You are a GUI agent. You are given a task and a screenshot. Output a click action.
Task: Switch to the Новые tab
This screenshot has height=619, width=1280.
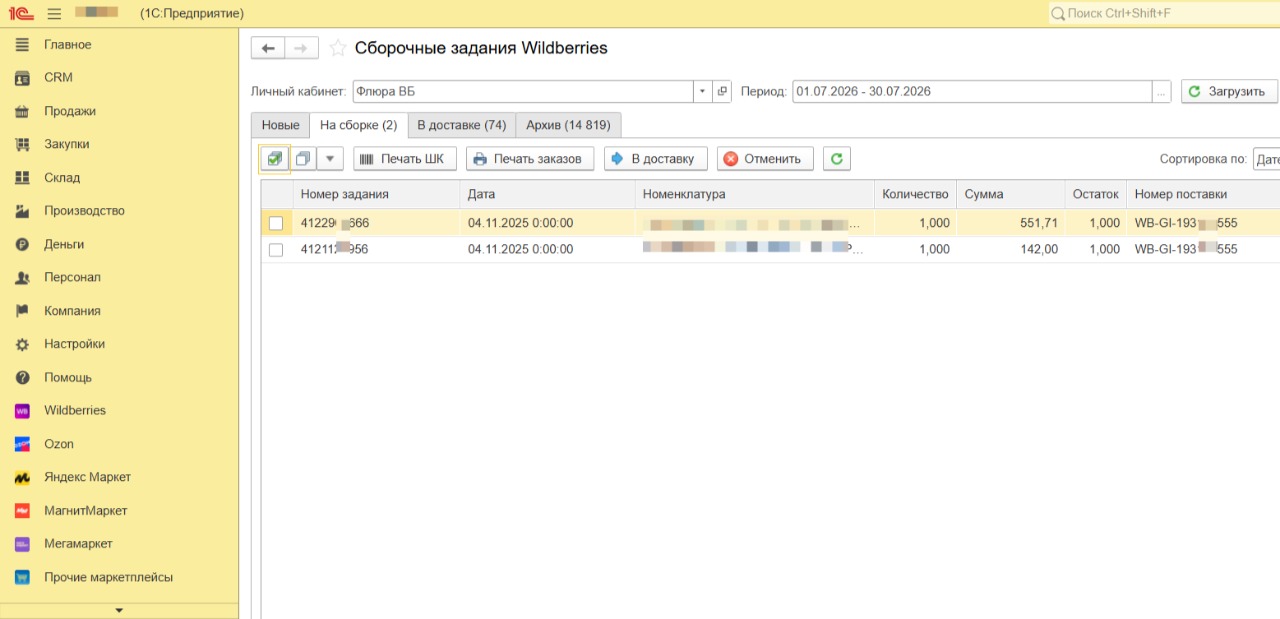tap(280, 125)
